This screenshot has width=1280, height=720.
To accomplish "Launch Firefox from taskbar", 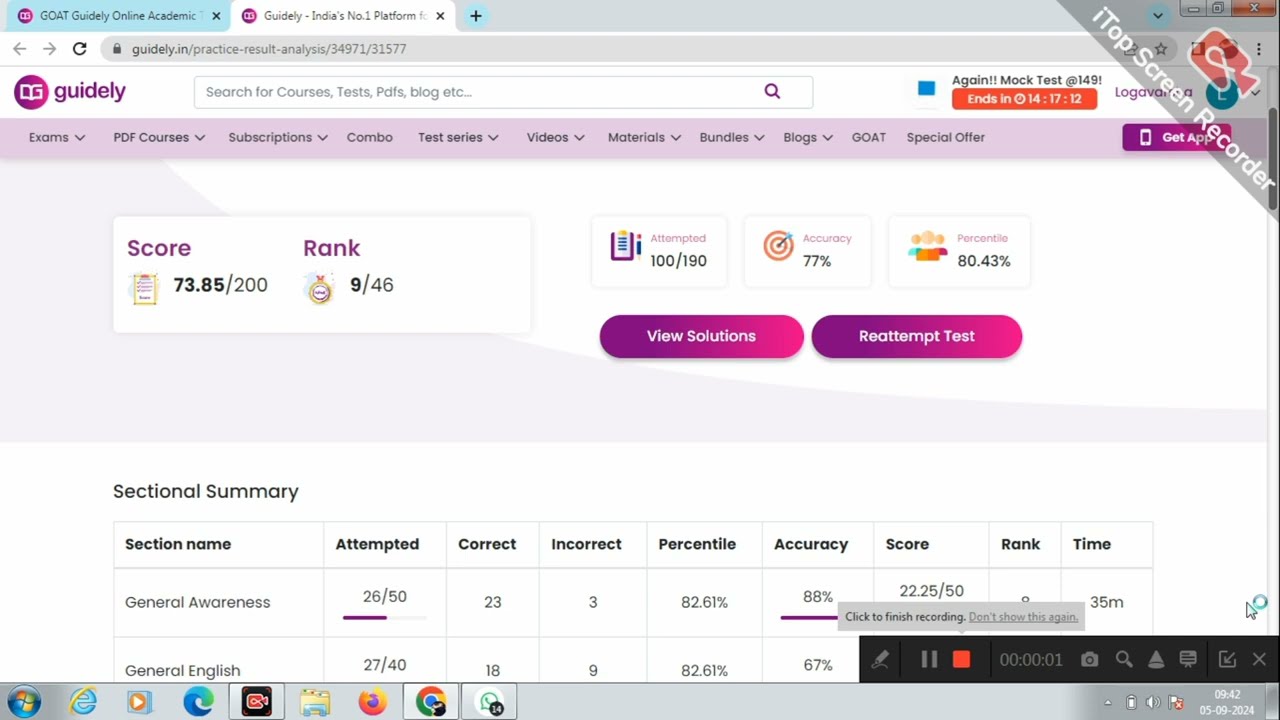I will (372, 702).
